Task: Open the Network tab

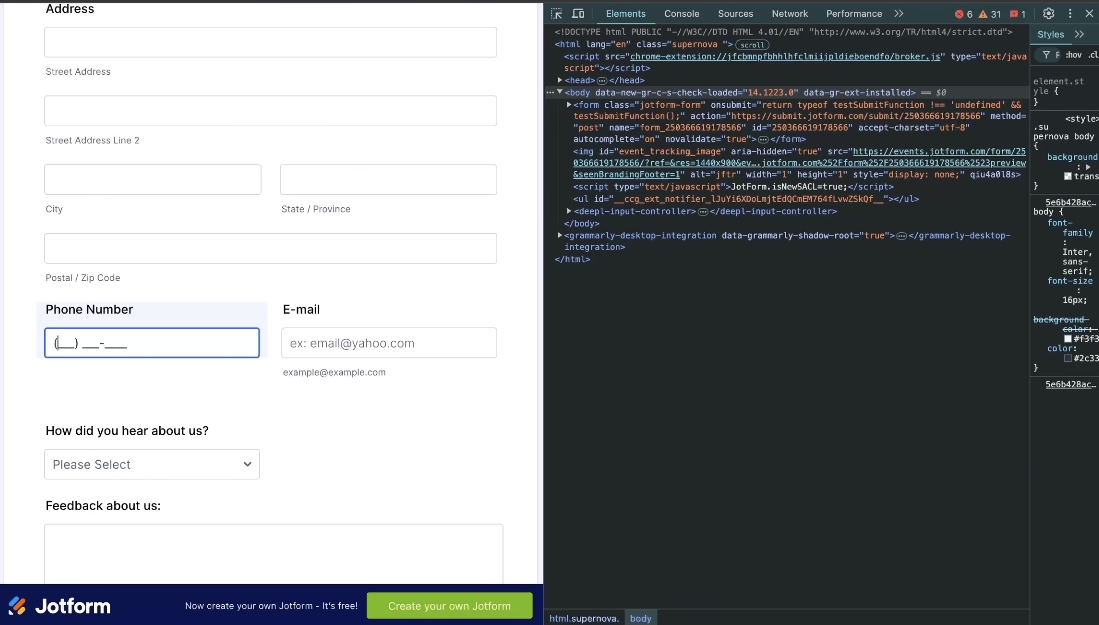Action: coord(790,13)
